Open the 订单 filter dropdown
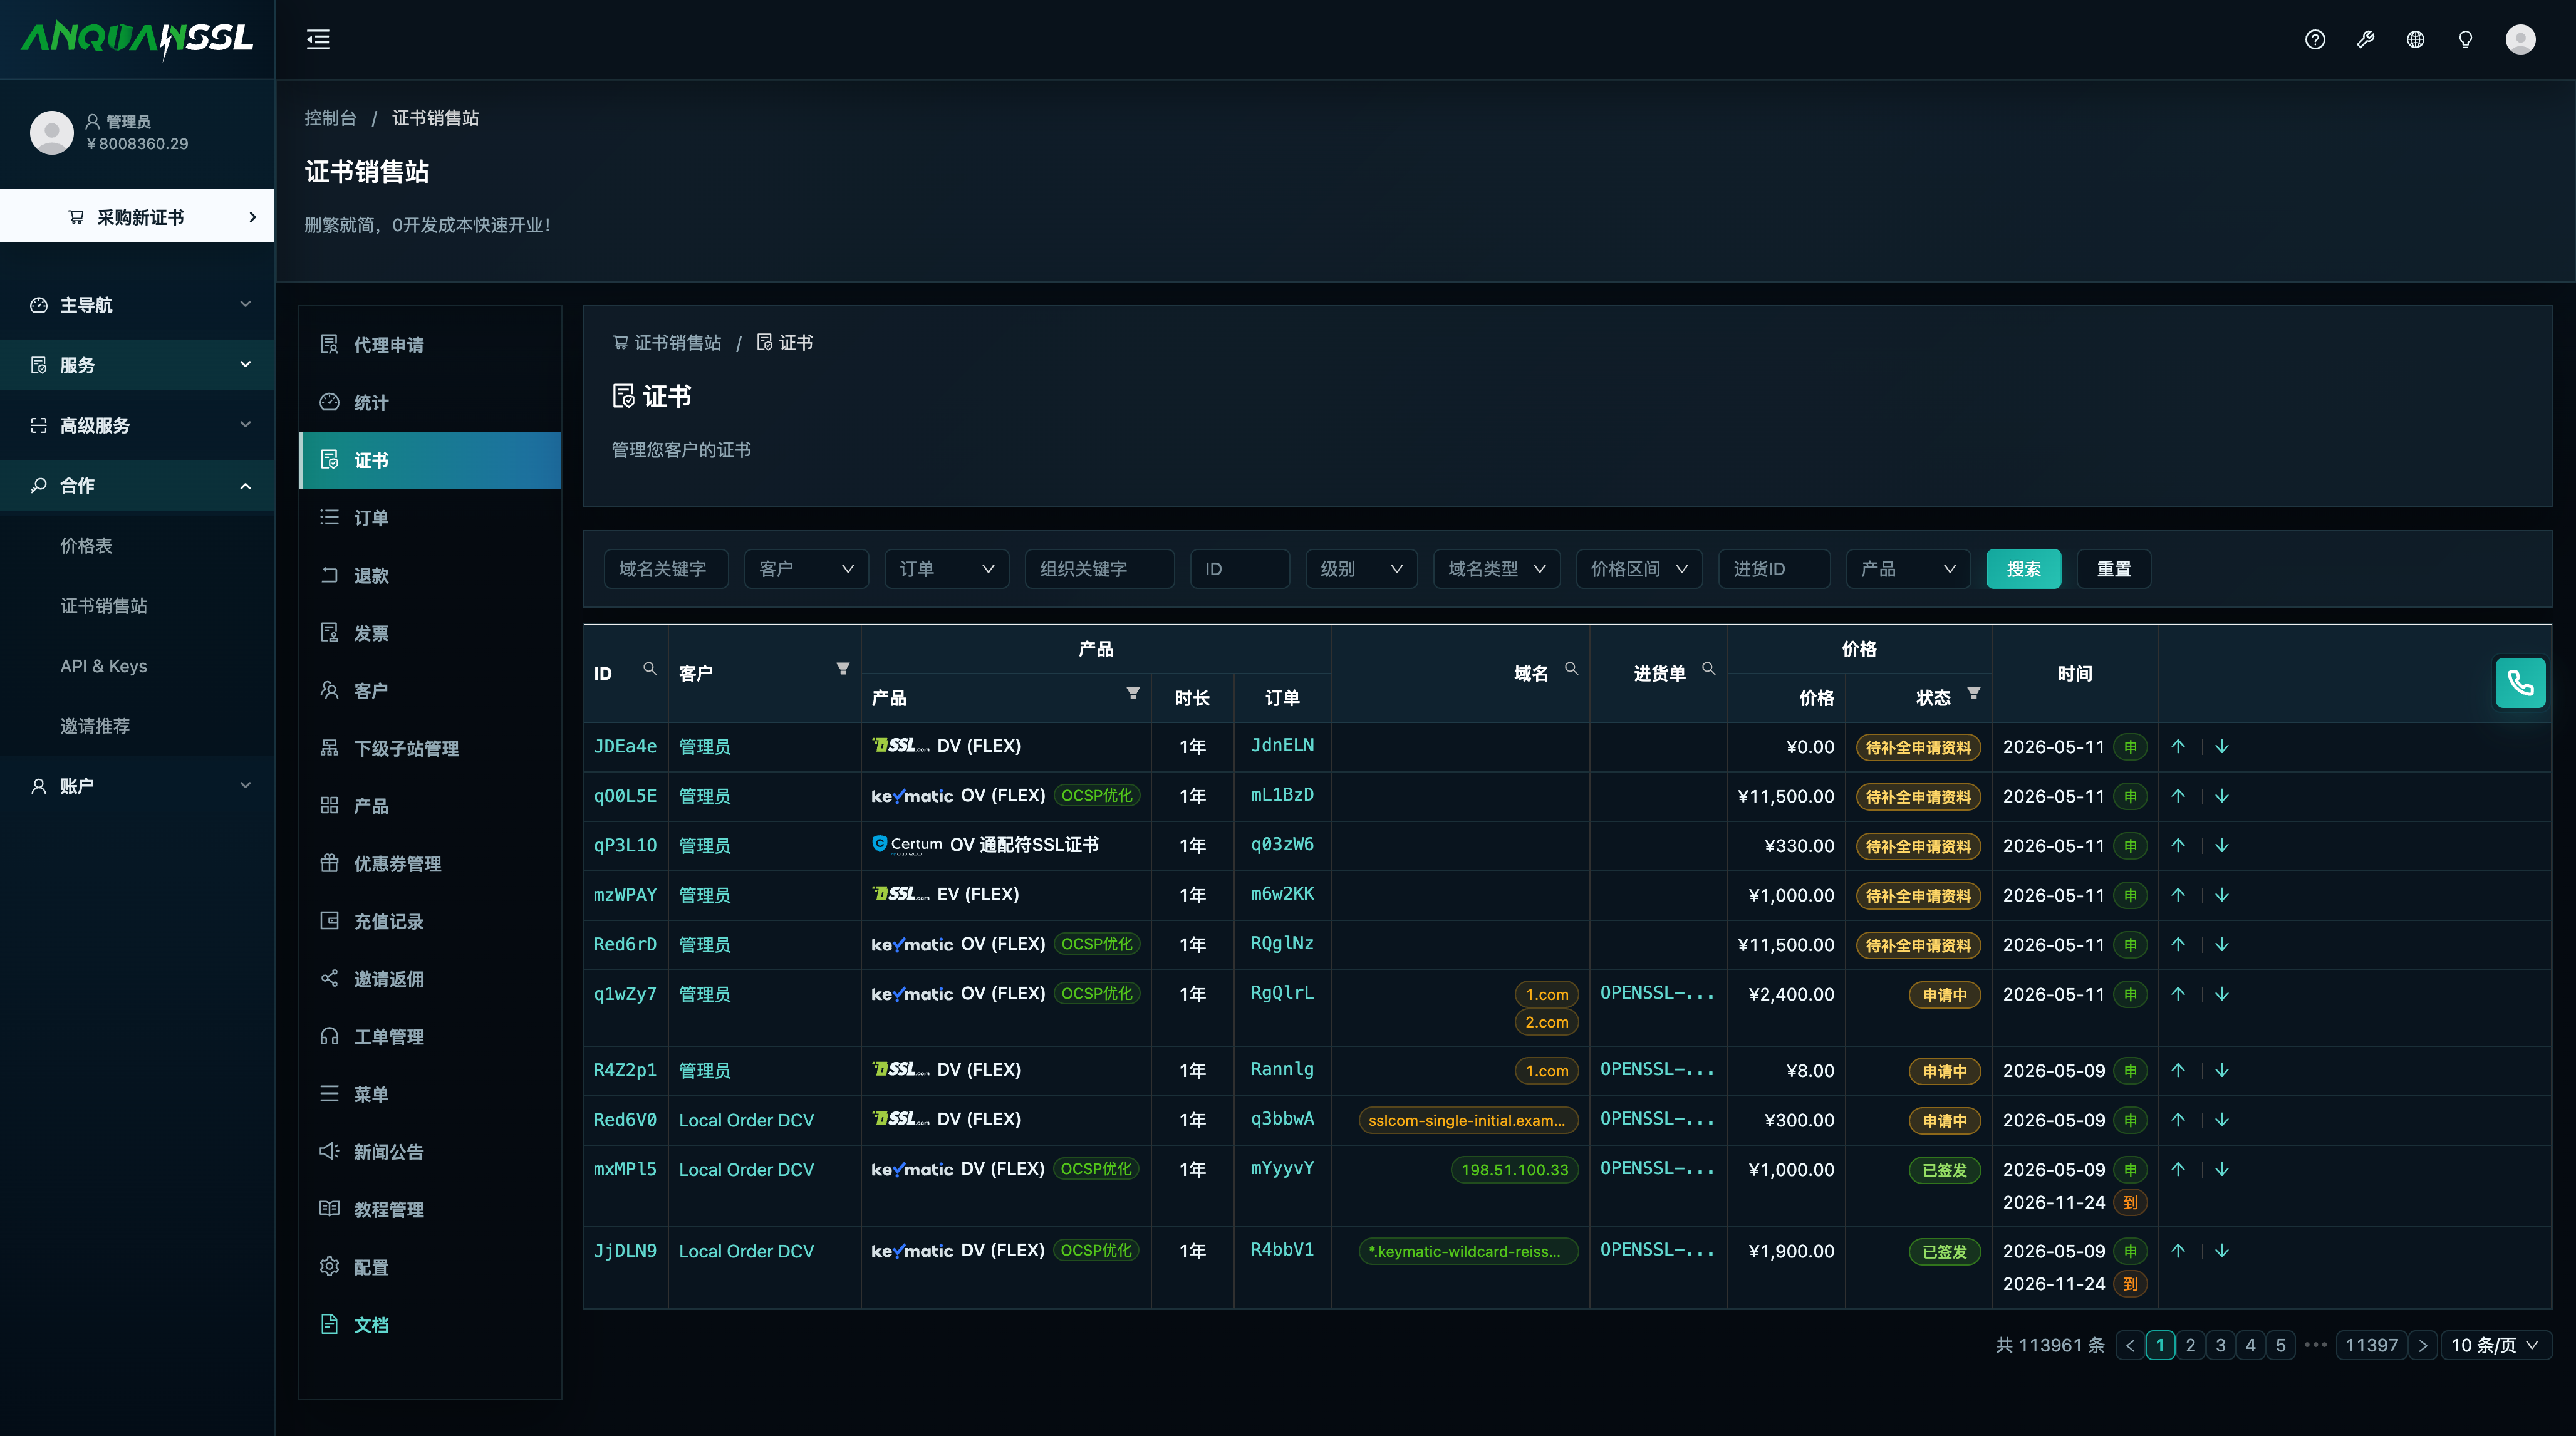 pyautogui.click(x=946, y=569)
